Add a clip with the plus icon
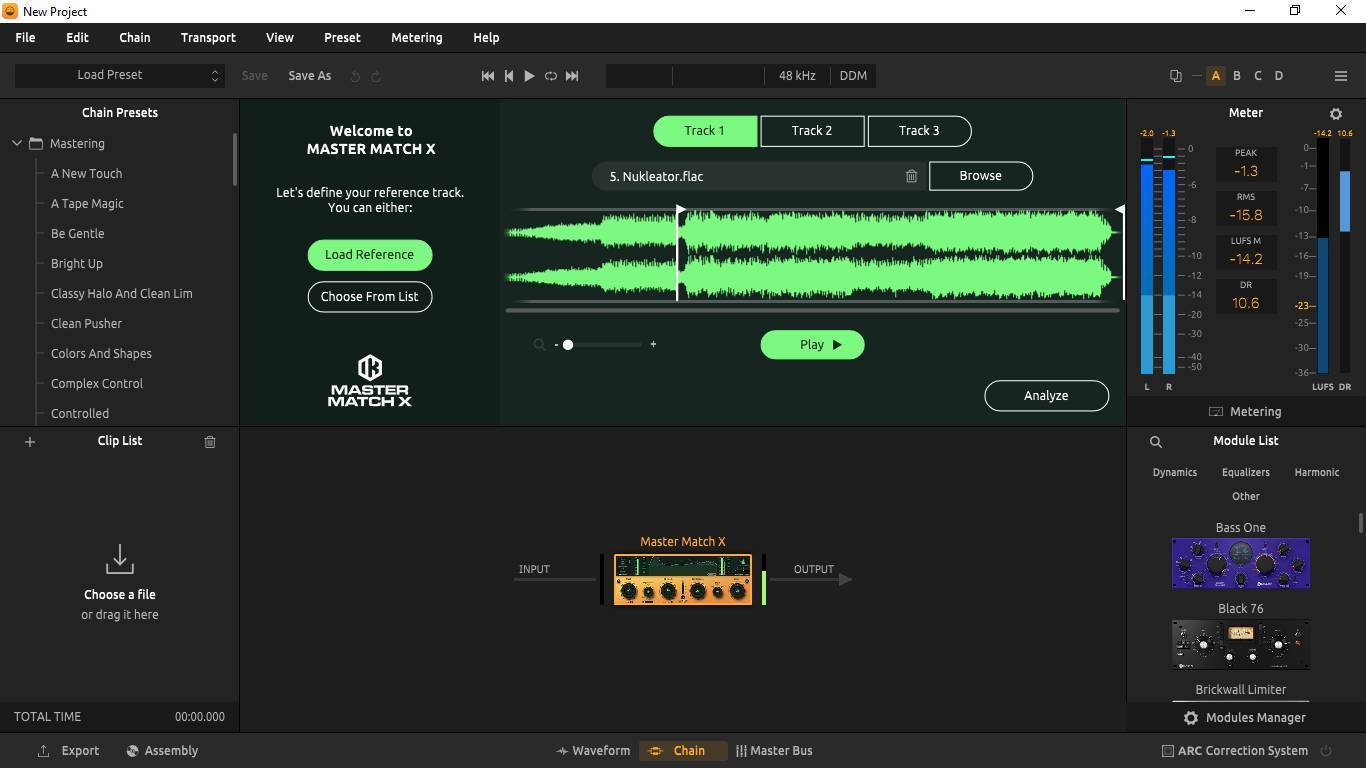The image size is (1366, 768). coord(30,441)
